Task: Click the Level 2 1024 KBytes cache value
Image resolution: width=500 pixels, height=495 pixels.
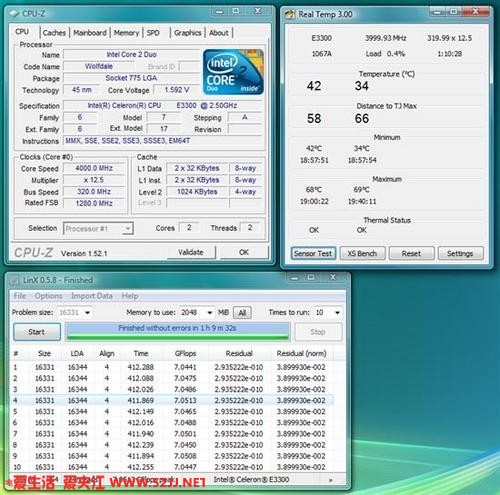Action: tap(197, 192)
